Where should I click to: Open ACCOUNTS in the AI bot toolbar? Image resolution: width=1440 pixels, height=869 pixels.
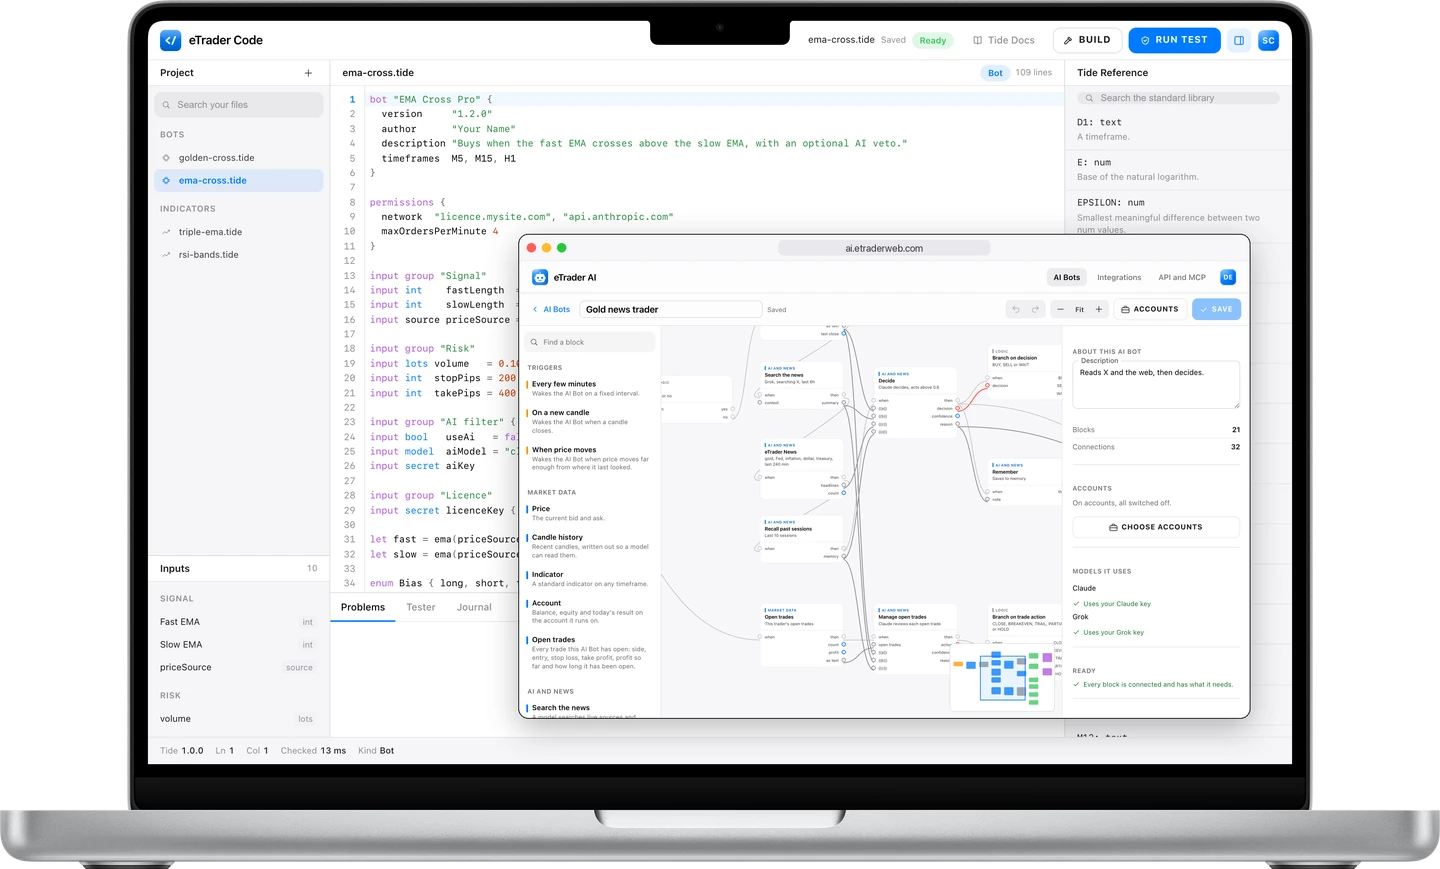(x=1150, y=309)
